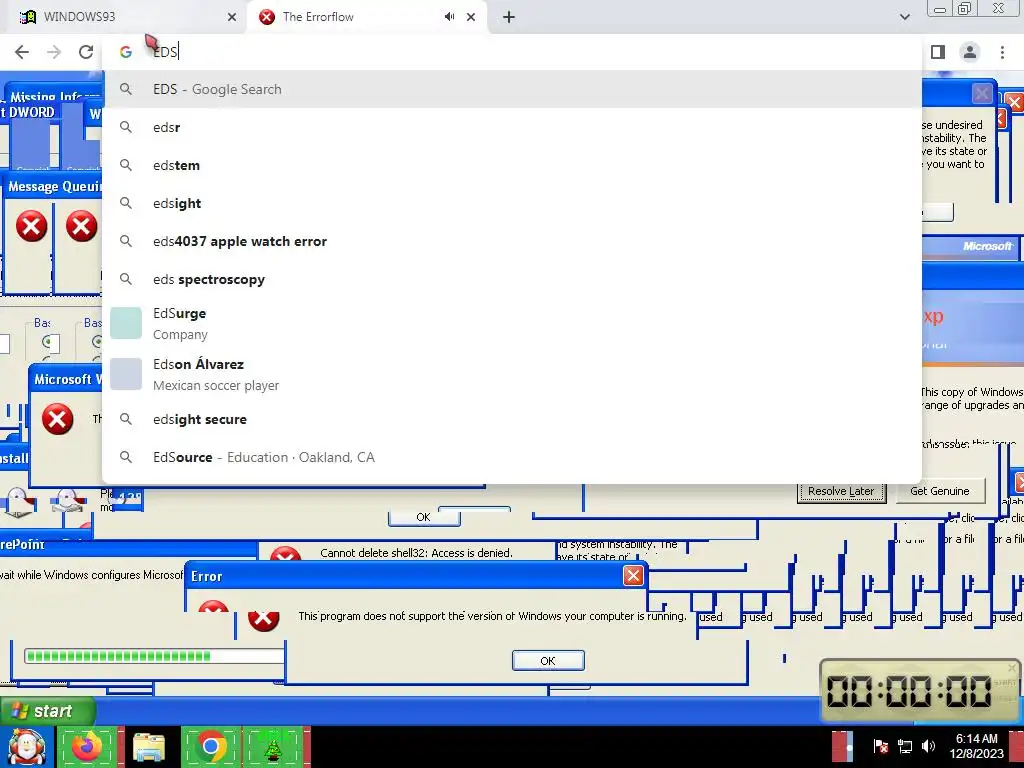This screenshot has width=1024, height=768.
Task: Click the browser forward arrow
Action: 54,52
